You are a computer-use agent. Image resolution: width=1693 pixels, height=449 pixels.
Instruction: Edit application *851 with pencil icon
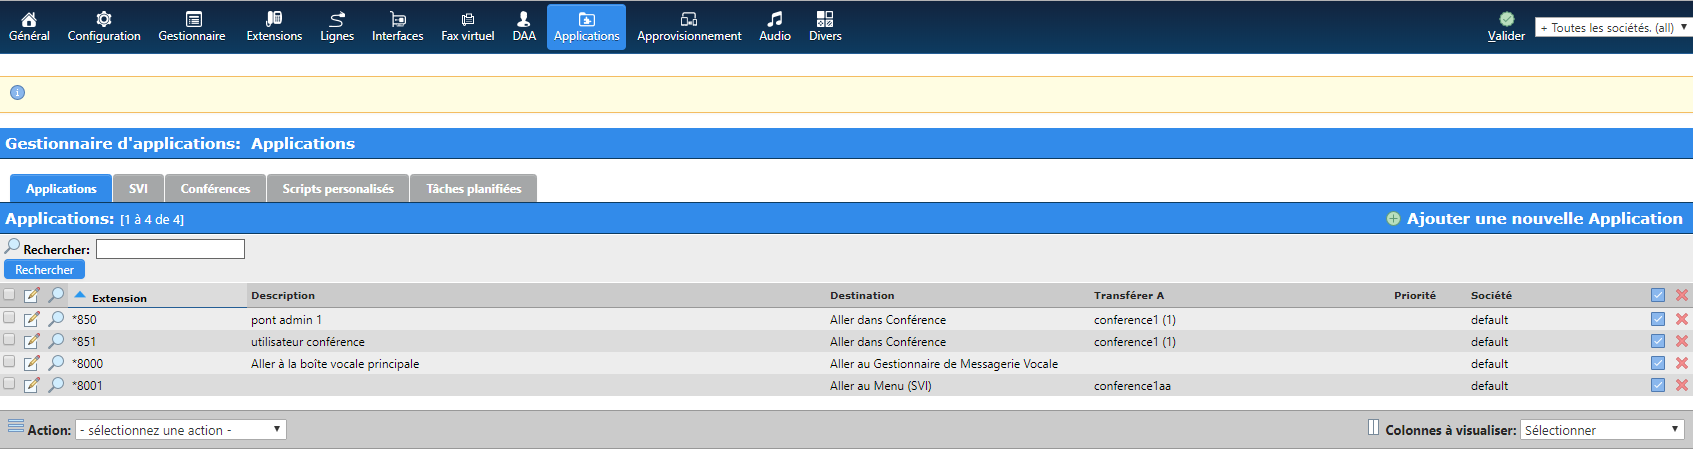tap(32, 341)
